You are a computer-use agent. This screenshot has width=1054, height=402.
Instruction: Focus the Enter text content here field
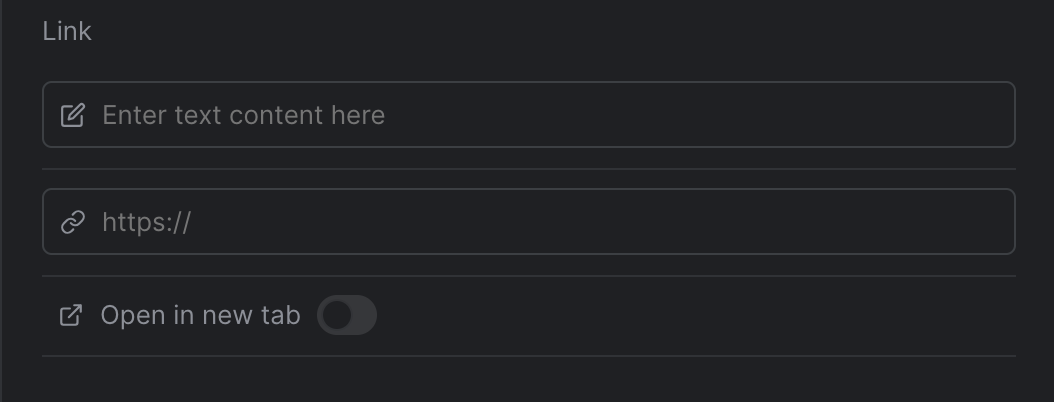(x=528, y=114)
